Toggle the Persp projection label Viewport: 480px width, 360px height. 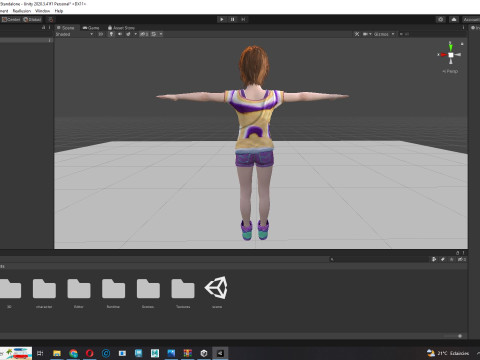450,71
